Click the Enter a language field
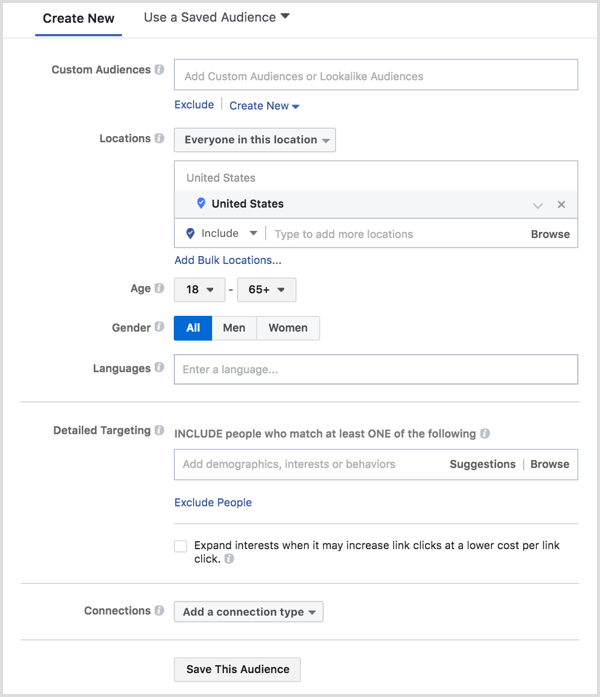This screenshot has width=600, height=697. 376,370
